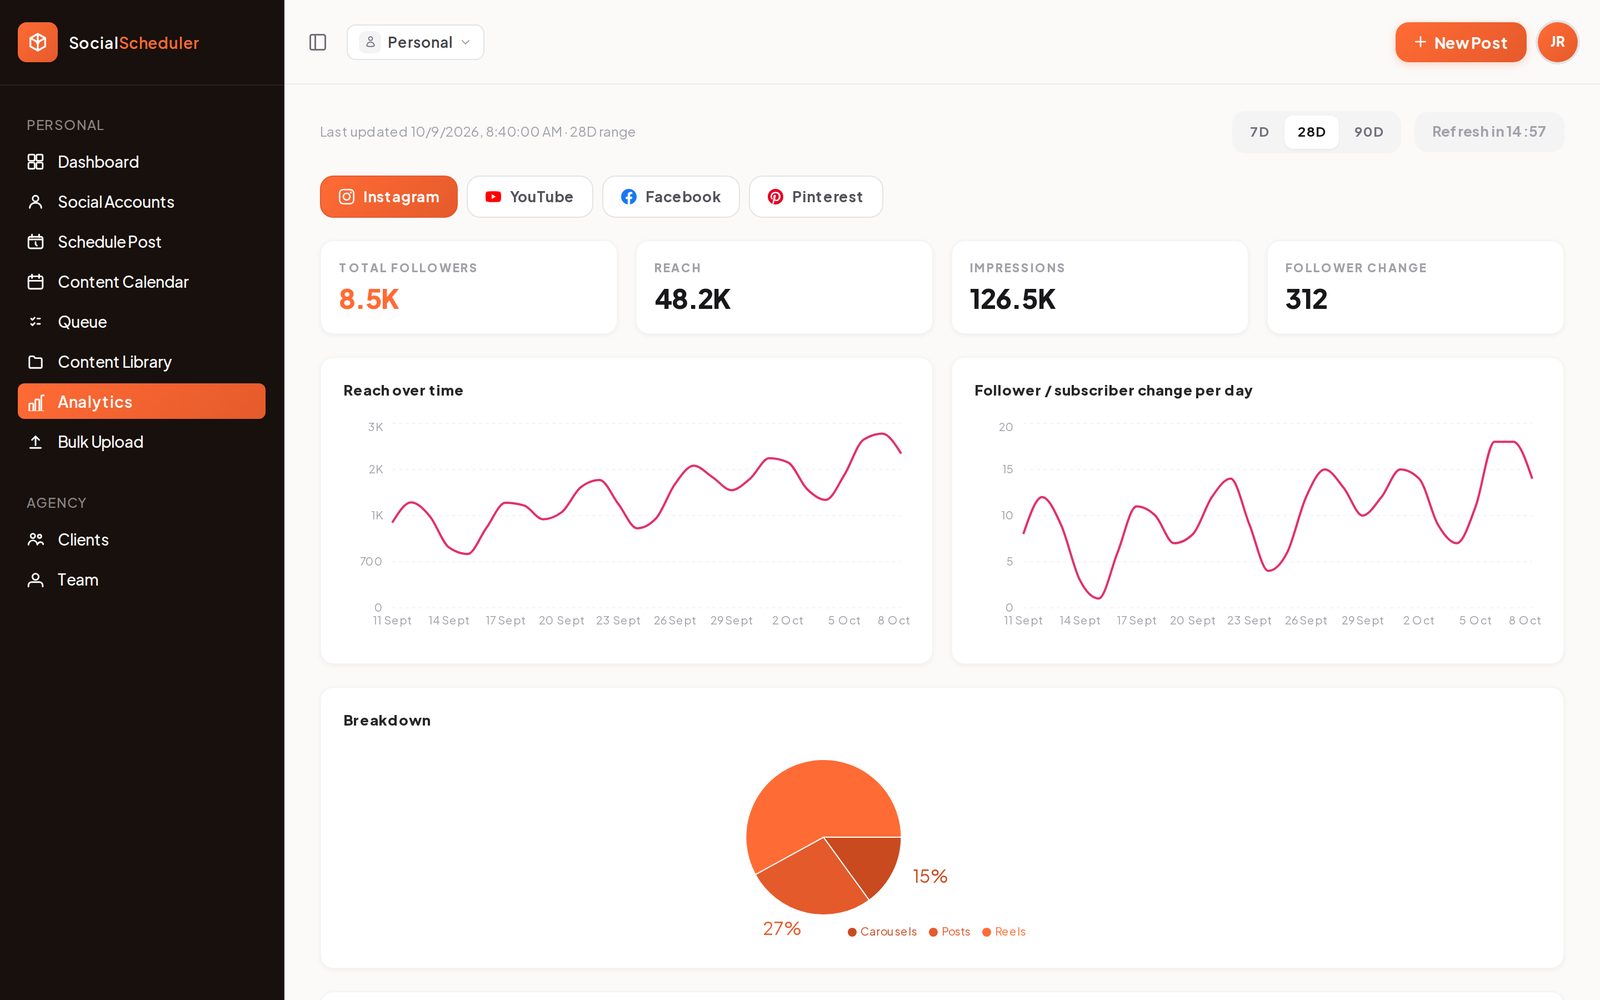The height and width of the screenshot is (1000, 1600).
Task: Click the Team person icon
Action: point(36,580)
